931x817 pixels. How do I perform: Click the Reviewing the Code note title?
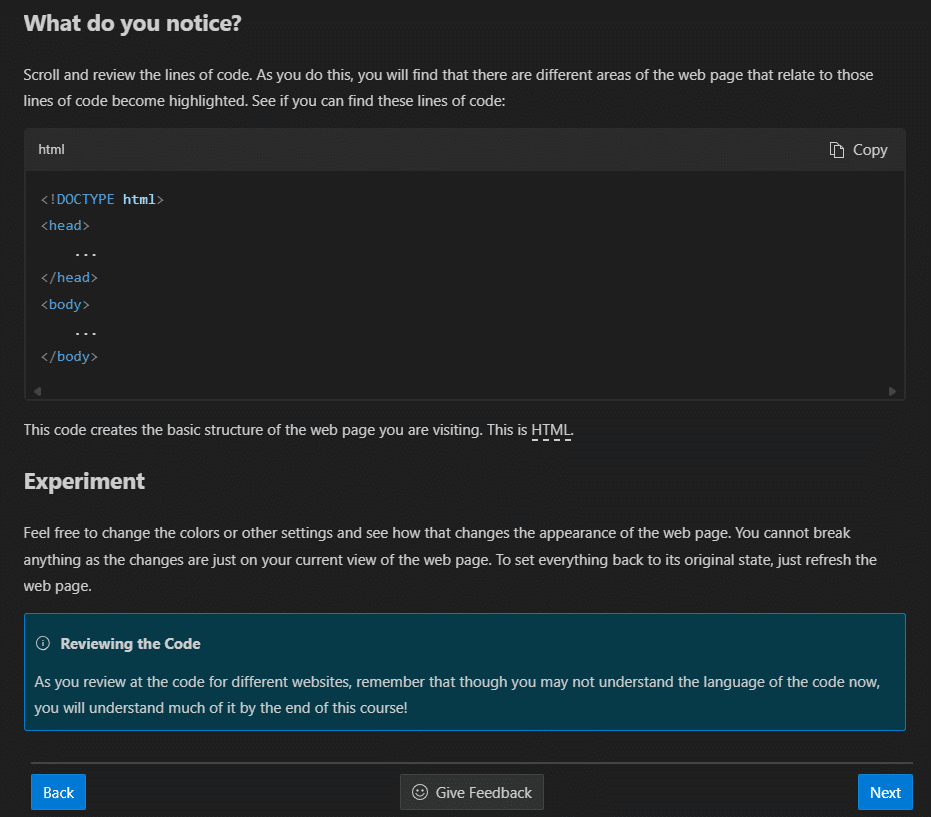(x=130, y=644)
